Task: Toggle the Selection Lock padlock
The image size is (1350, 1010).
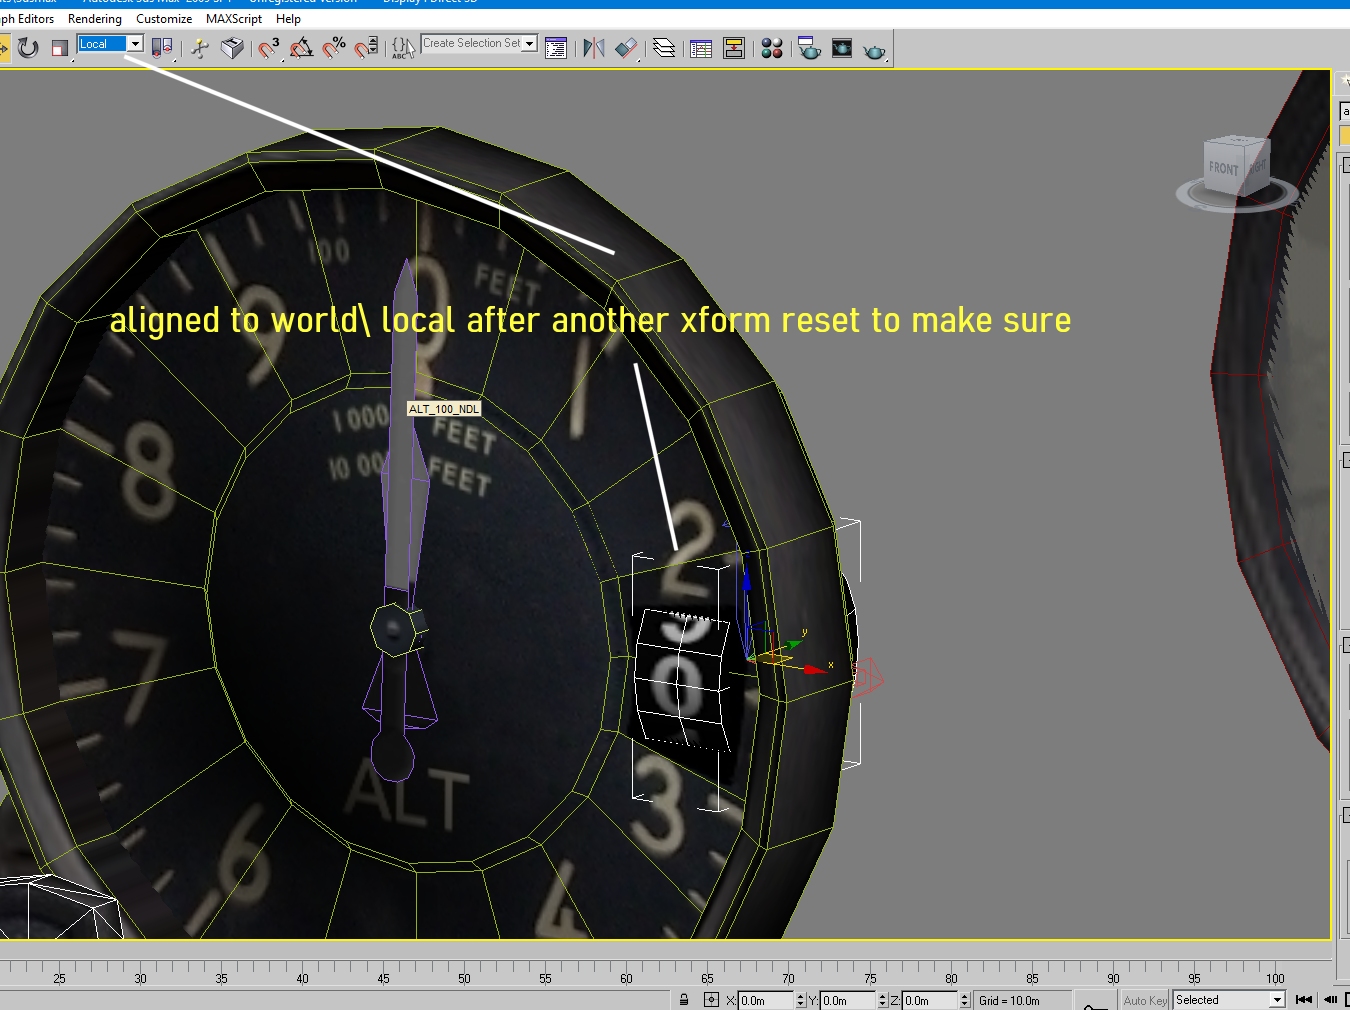Action: tap(684, 999)
